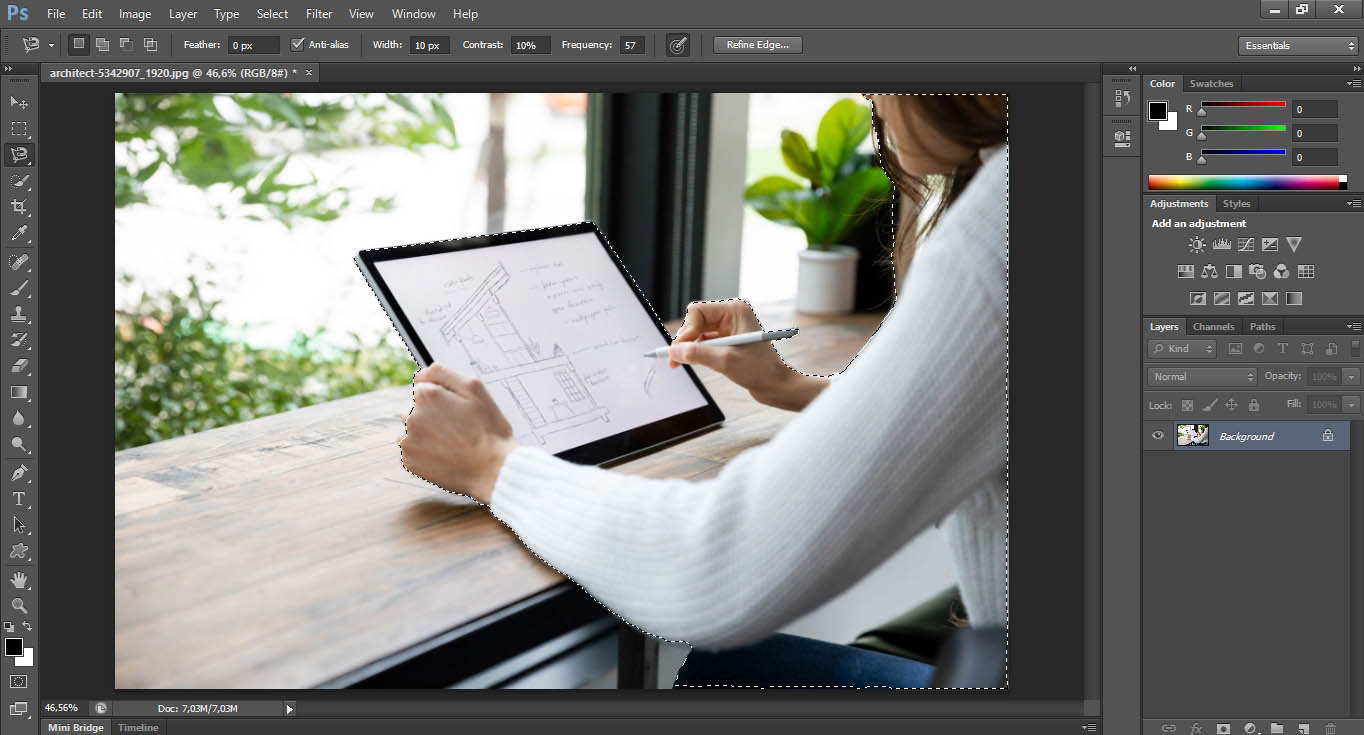Viewport: 1364px width, 735px height.
Task: Open the Refine Edge dialog
Action: [x=757, y=44]
